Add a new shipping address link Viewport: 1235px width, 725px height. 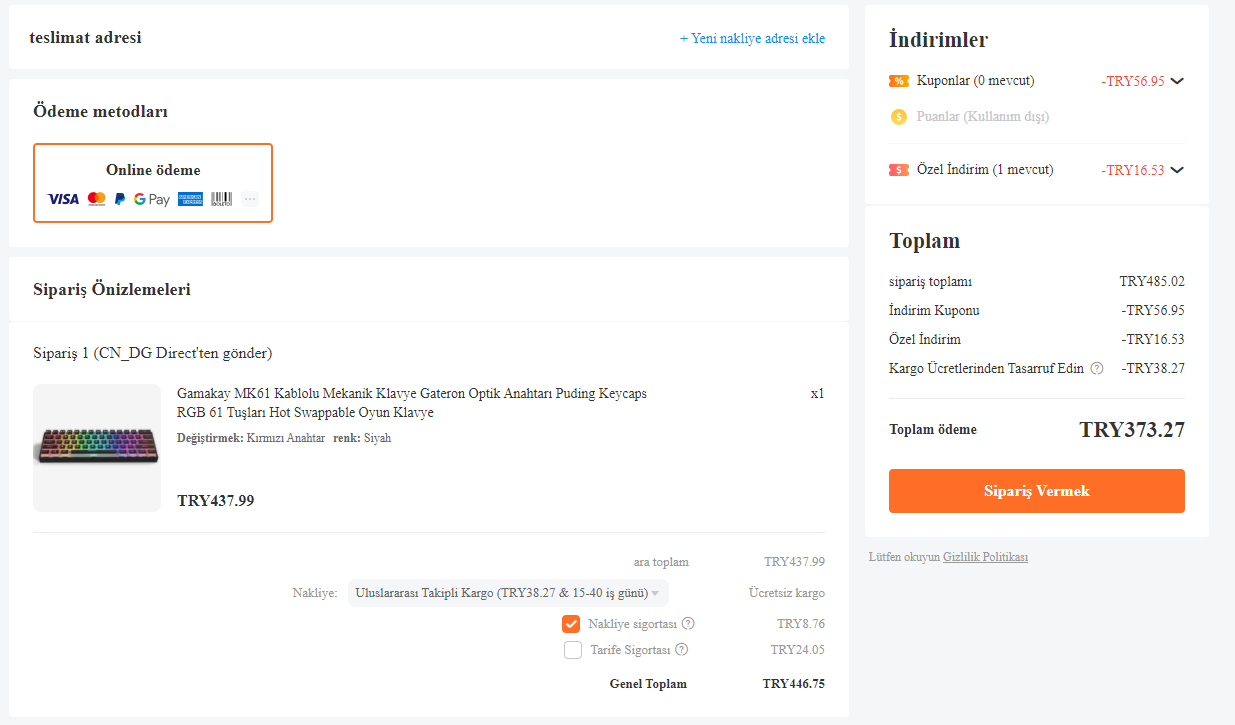point(752,38)
